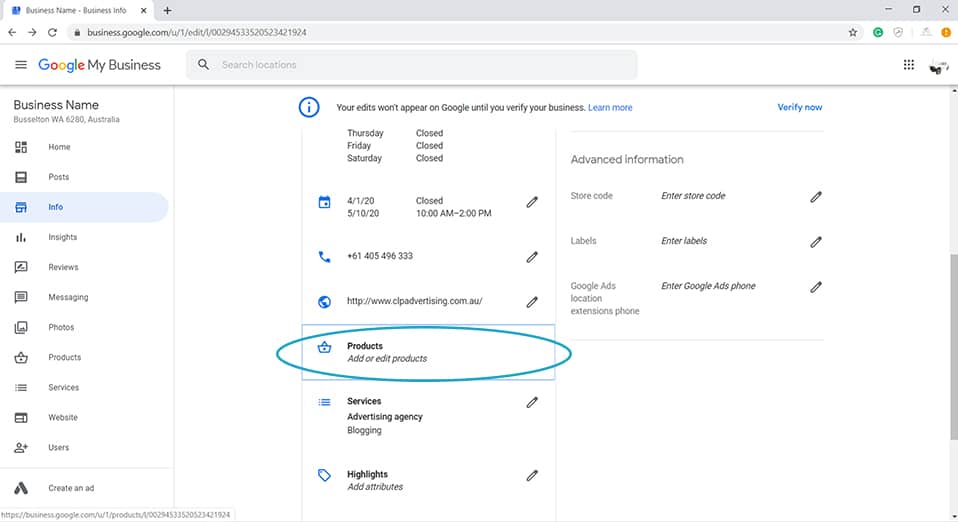Edit special hours with pencil icon
Image resolution: width=958 pixels, height=522 pixels.
[x=532, y=202]
